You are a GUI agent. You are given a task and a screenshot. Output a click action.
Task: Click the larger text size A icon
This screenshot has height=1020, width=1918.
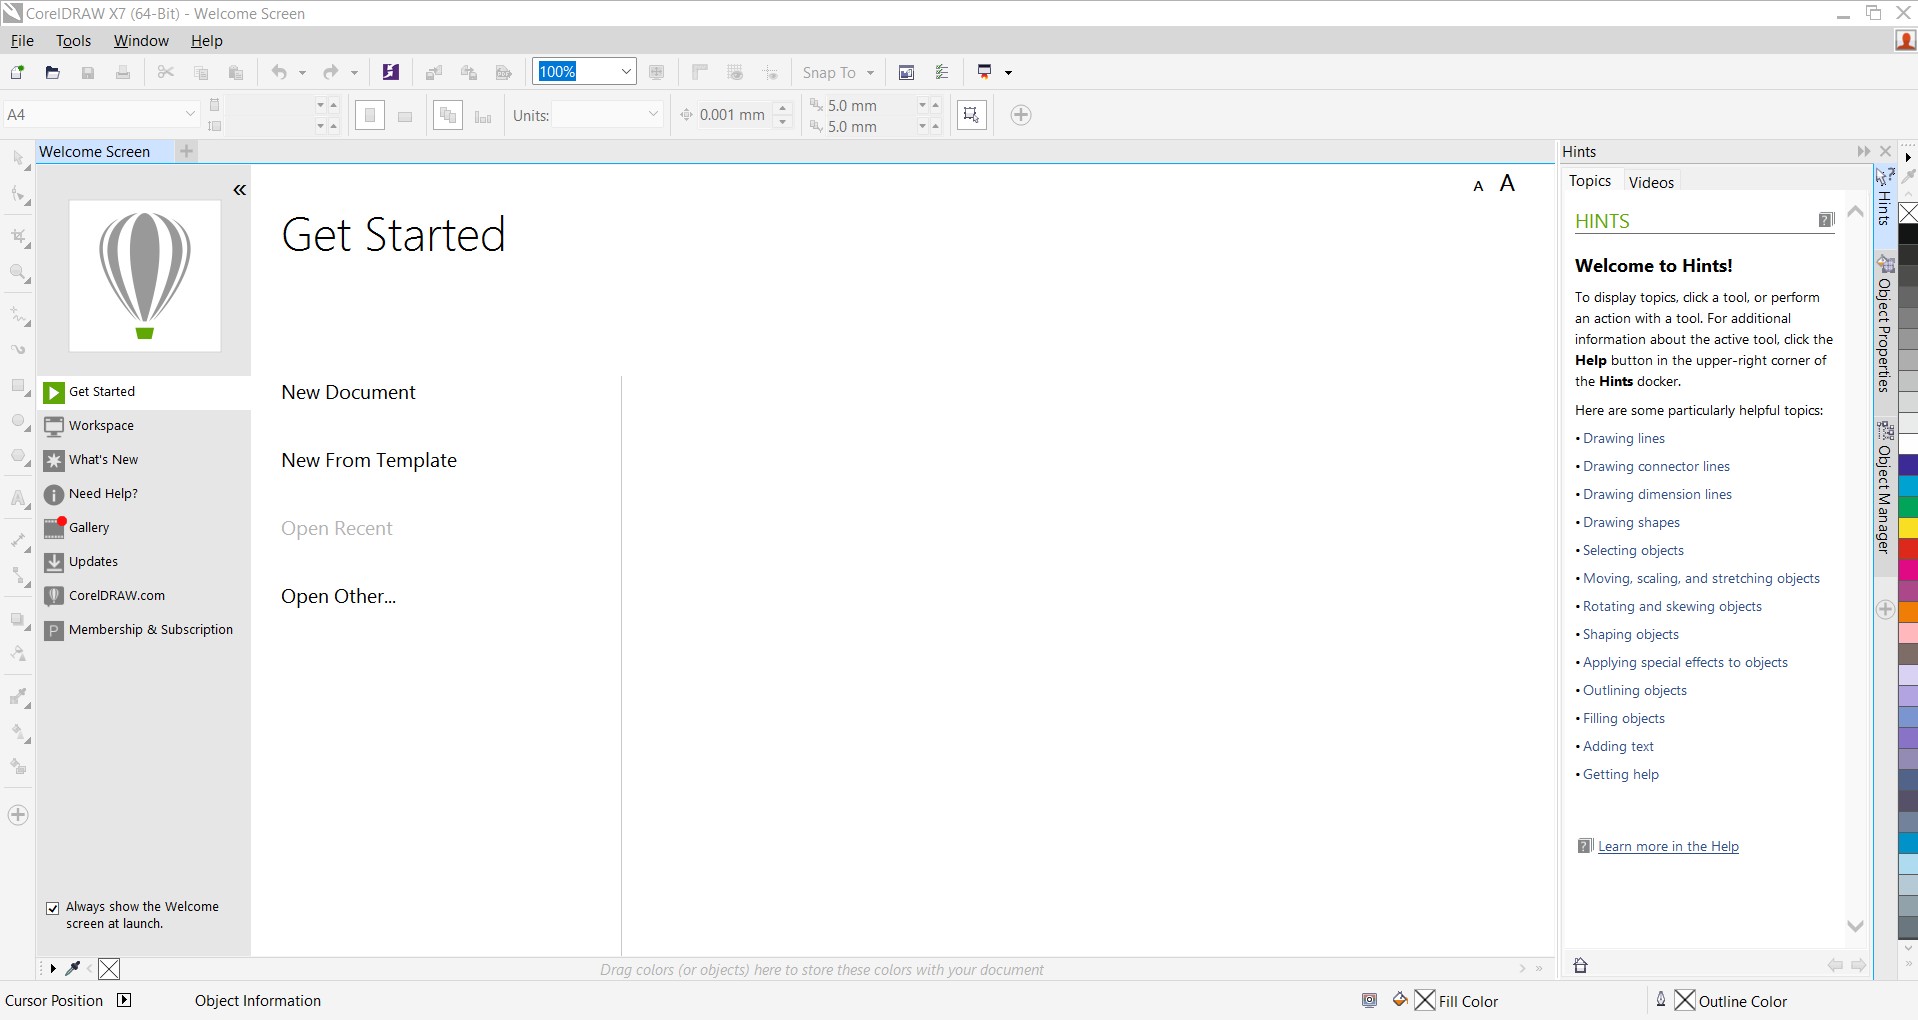(1507, 183)
